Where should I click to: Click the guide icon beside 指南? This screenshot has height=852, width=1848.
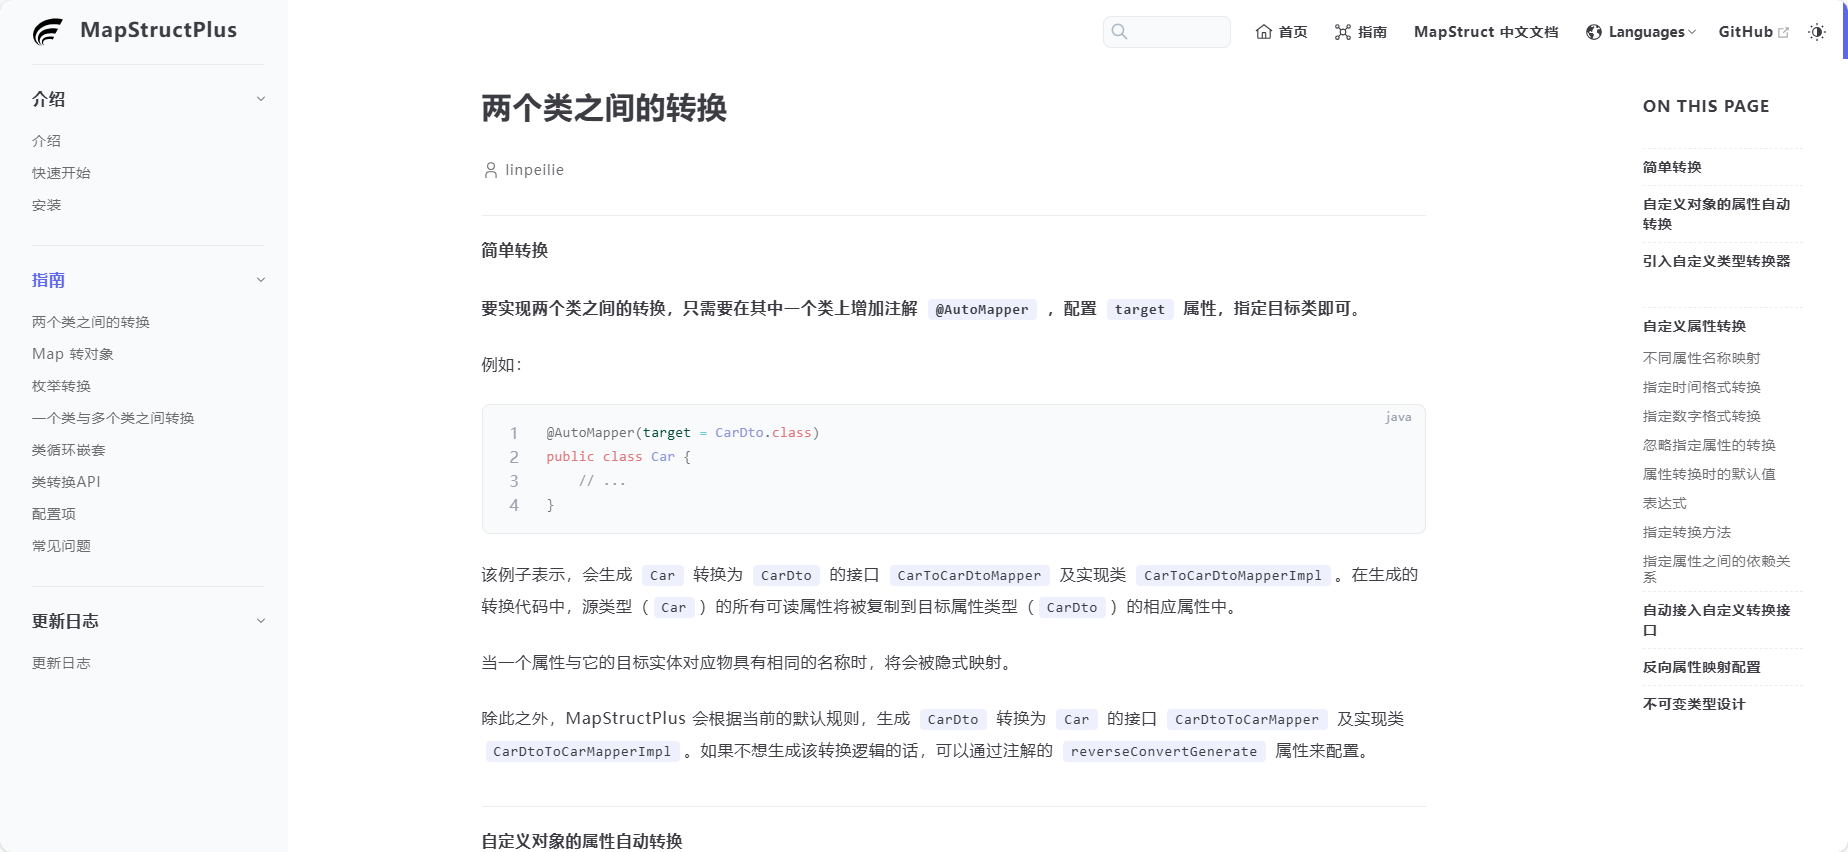[x=1343, y=32]
